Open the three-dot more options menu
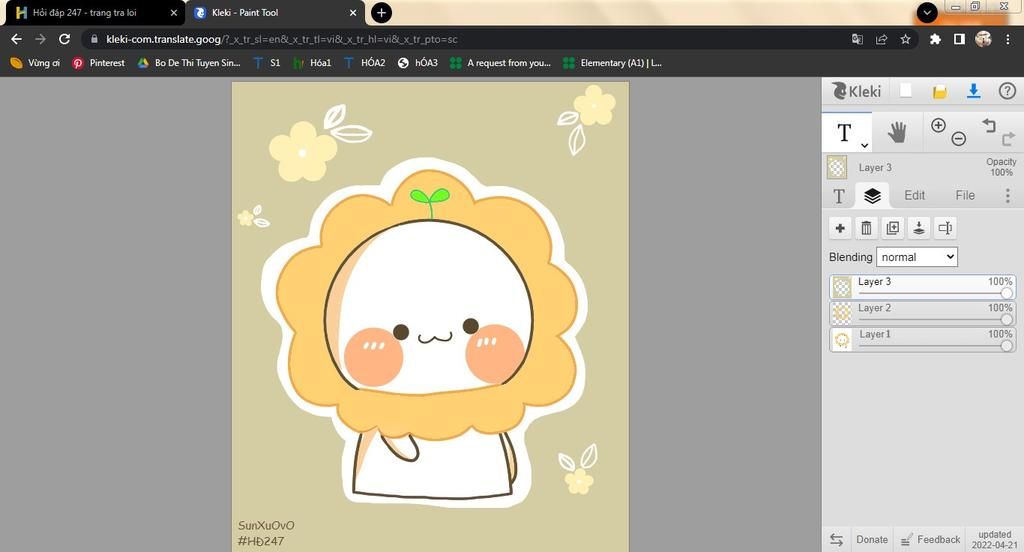This screenshot has height=552, width=1024. tap(1007, 195)
